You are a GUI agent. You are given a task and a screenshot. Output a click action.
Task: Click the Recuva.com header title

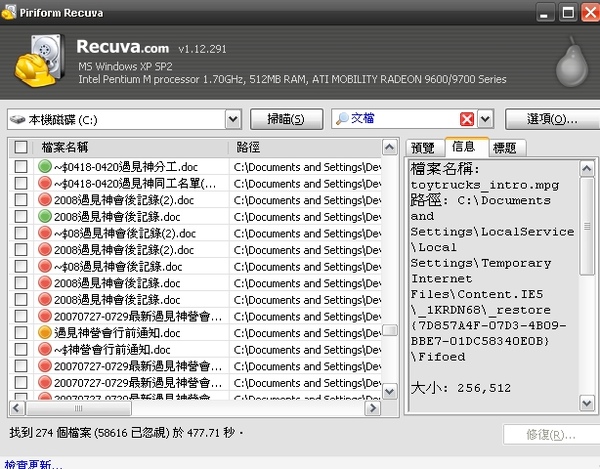pos(122,47)
